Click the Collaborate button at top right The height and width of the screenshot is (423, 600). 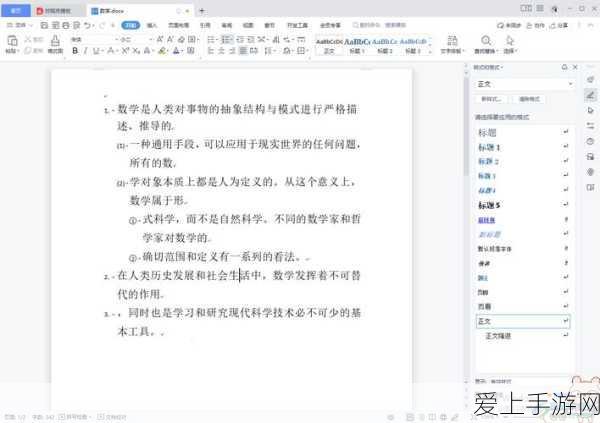pyautogui.click(x=535, y=25)
